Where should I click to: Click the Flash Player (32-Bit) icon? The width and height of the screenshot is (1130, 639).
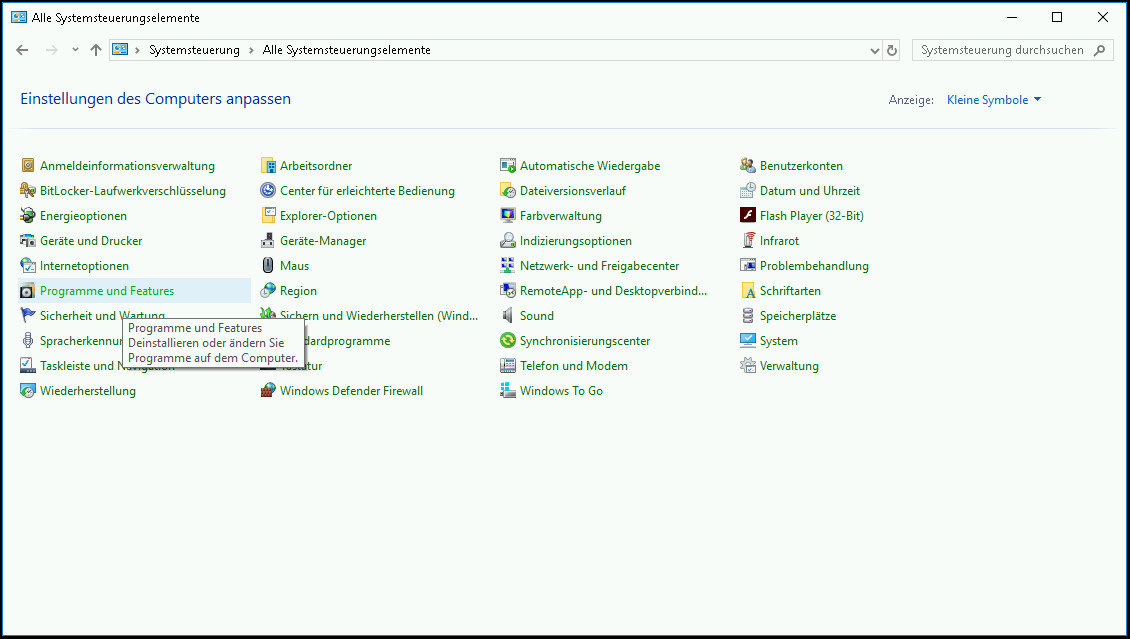pos(748,216)
